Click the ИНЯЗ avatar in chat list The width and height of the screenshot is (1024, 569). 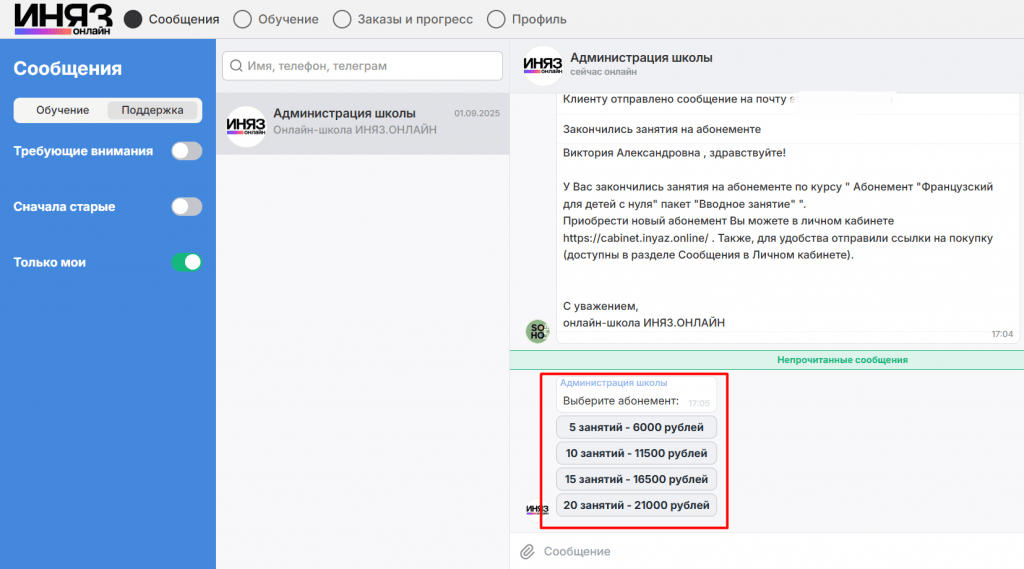coord(246,126)
